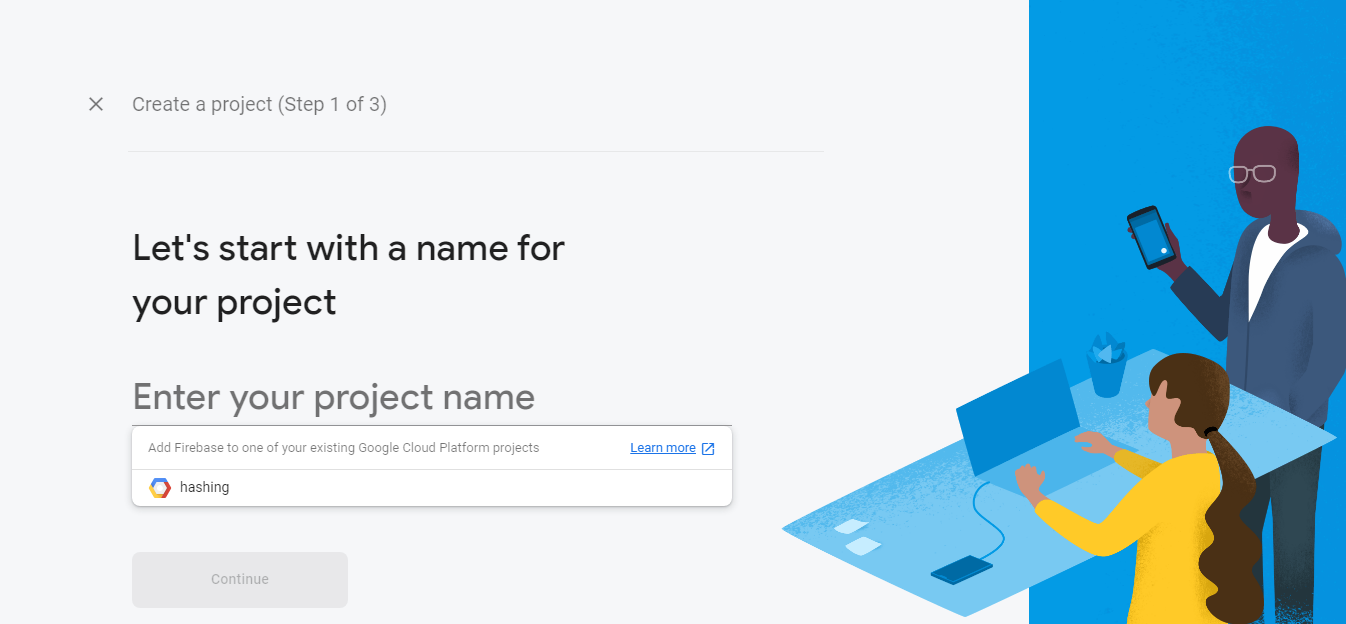This screenshot has height=624, width=1346.
Task: Click the smartphone held by the standing man
Action: click(1151, 236)
